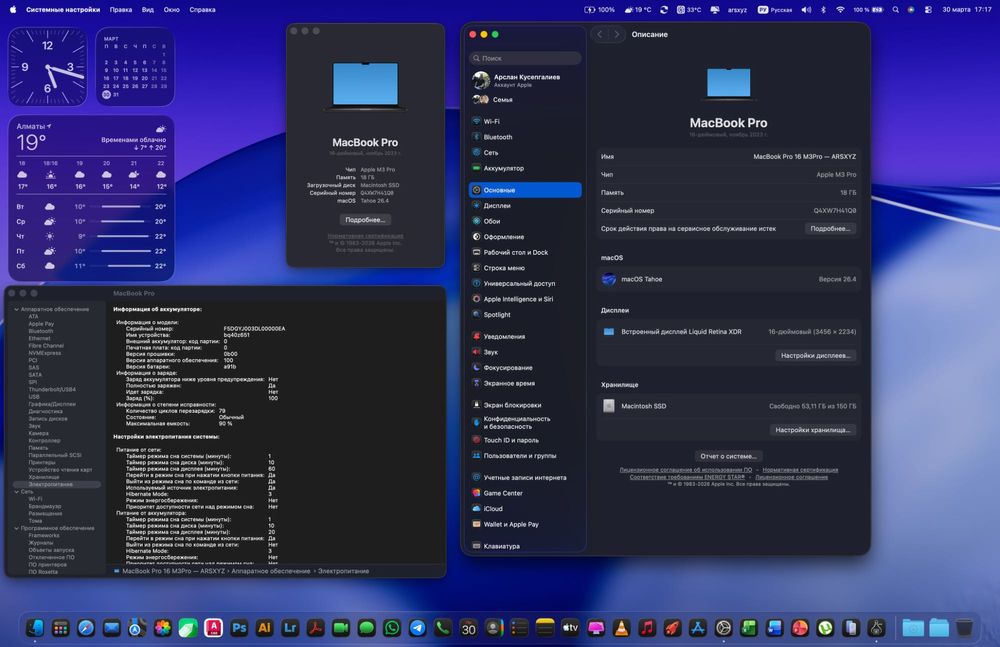1000x647 pixels.
Task: Click Подробнее… in About This Mac window
Action: 365,219
